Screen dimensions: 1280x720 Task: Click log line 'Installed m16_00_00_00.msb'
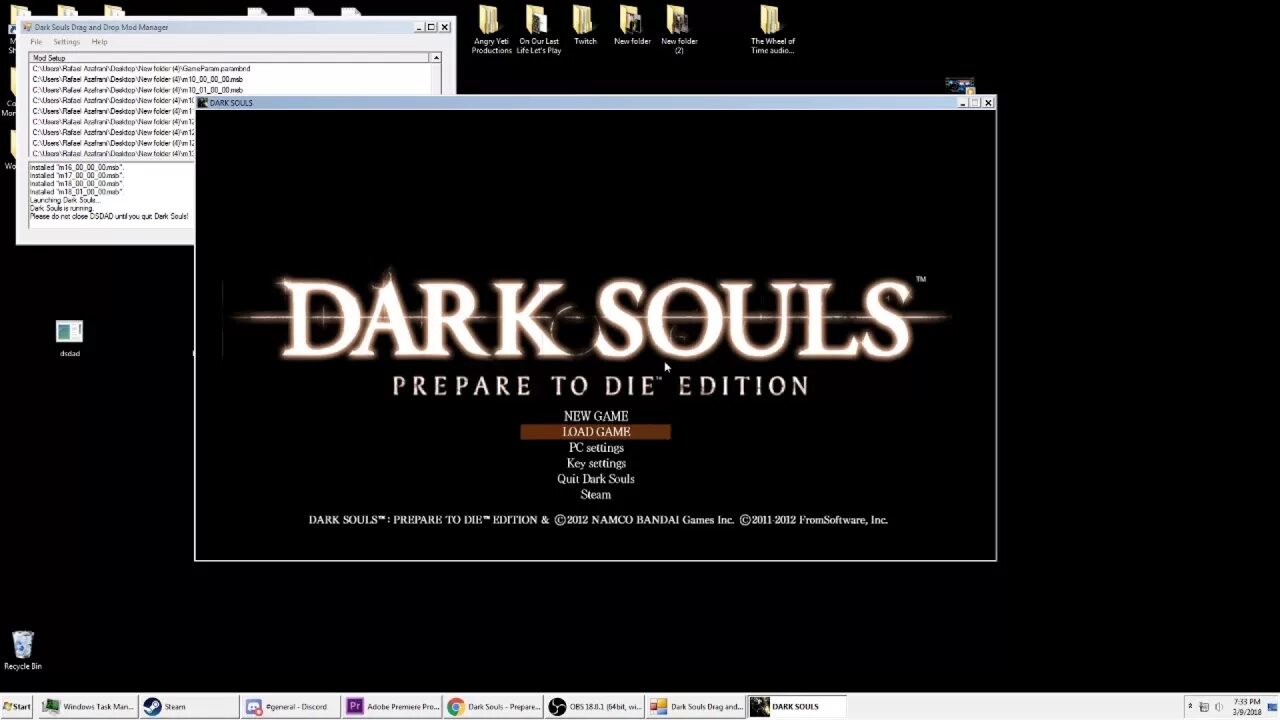click(76, 168)
